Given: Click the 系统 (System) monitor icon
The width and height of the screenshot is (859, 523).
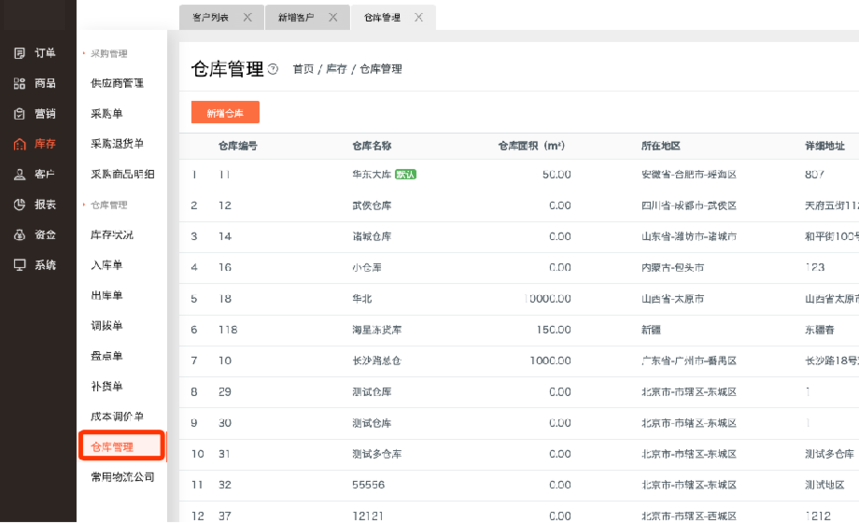Looking at the screenshot, I should [x=20, y=265].
